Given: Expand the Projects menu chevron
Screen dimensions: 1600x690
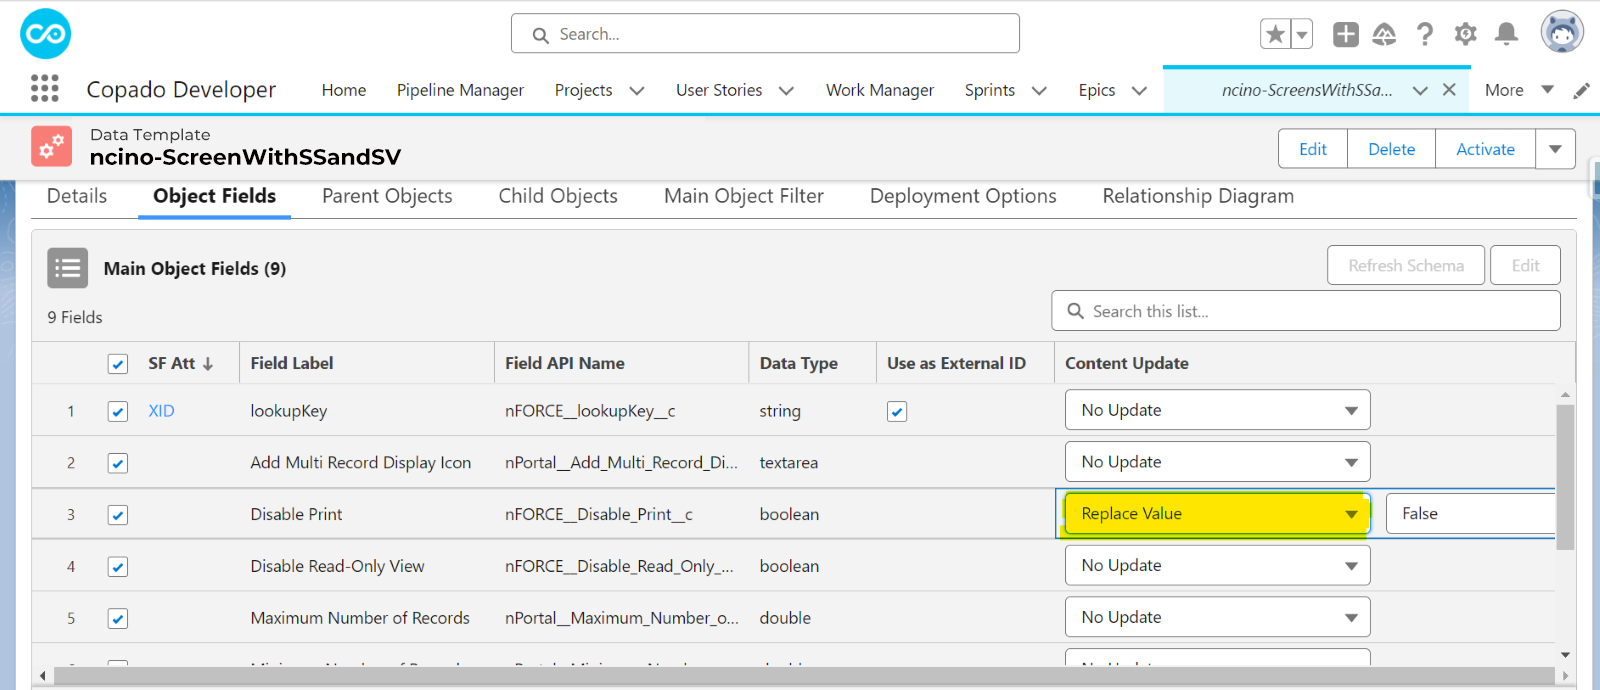Looking at the screenshot, I should [637, 90].
